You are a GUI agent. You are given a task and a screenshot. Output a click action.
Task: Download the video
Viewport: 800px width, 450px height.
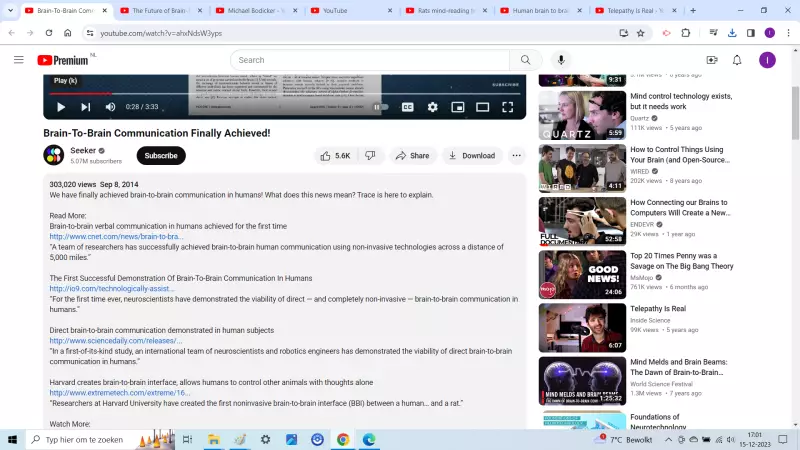[x=472, y=156]
